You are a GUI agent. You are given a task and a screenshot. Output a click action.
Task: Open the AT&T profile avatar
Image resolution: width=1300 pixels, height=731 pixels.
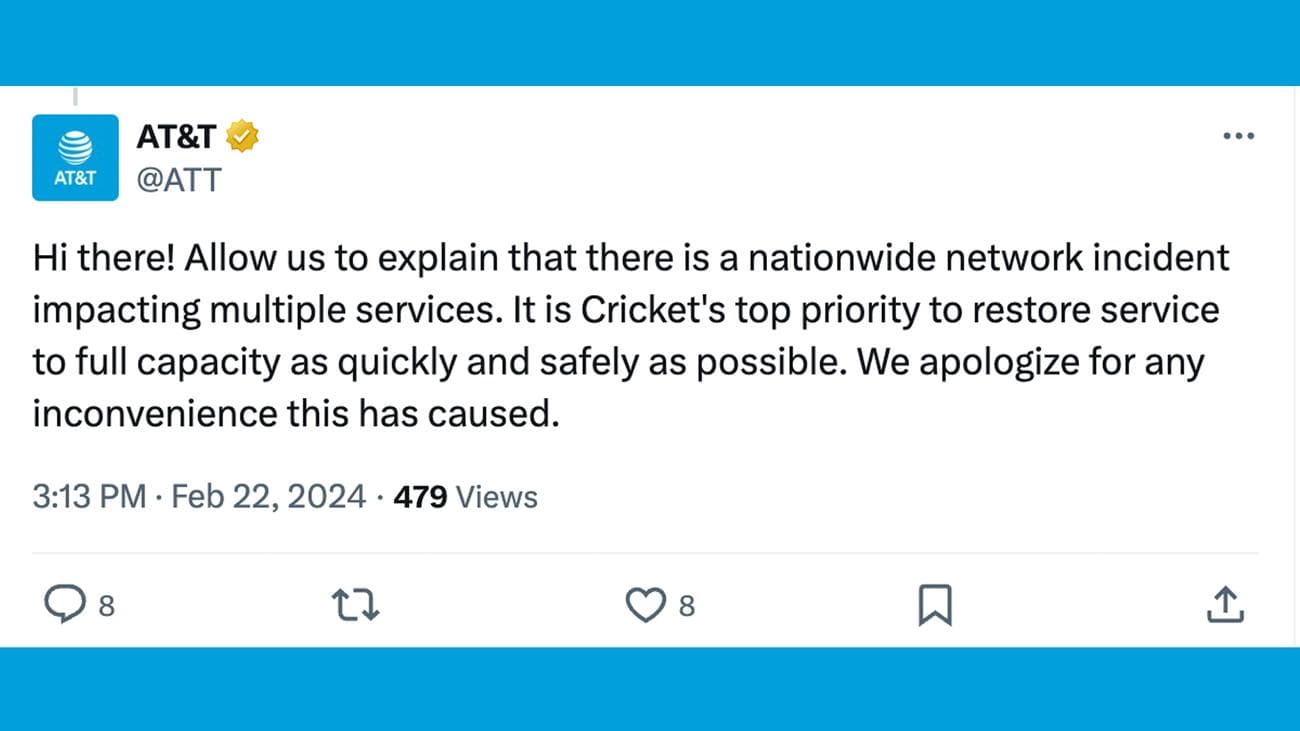click(75, 157)
